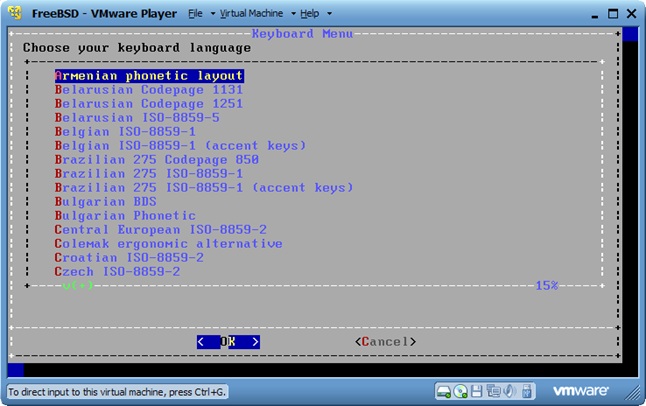The width and height of the screenshot is (646, 406).
Task: Click the floppy drive status icon
Action: pos(477,391)
